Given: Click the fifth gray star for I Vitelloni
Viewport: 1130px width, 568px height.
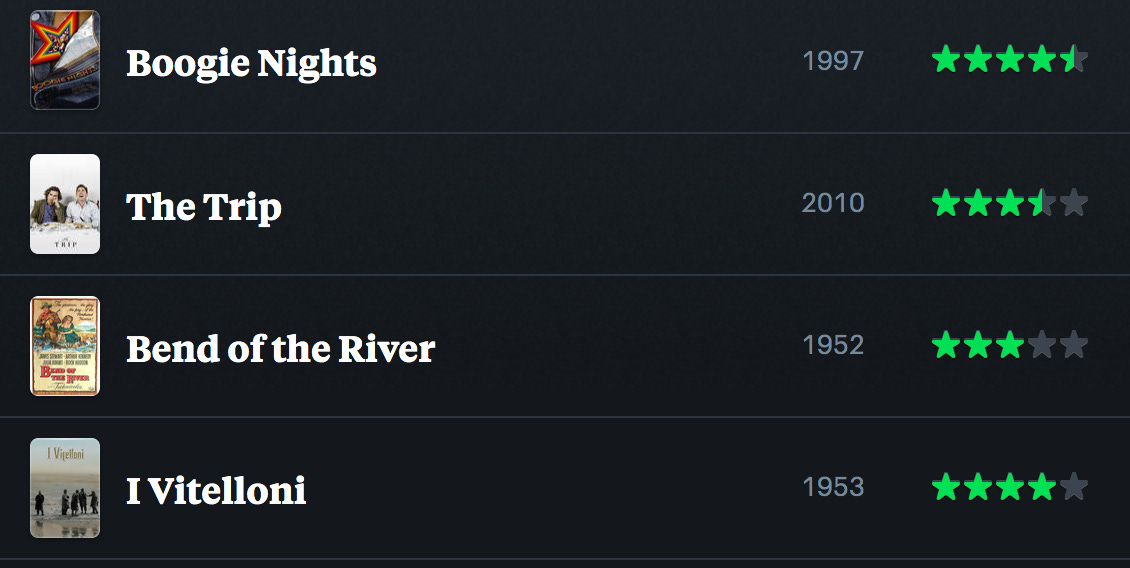Looking at the screenshot, I should click(x=1074, y=487).
